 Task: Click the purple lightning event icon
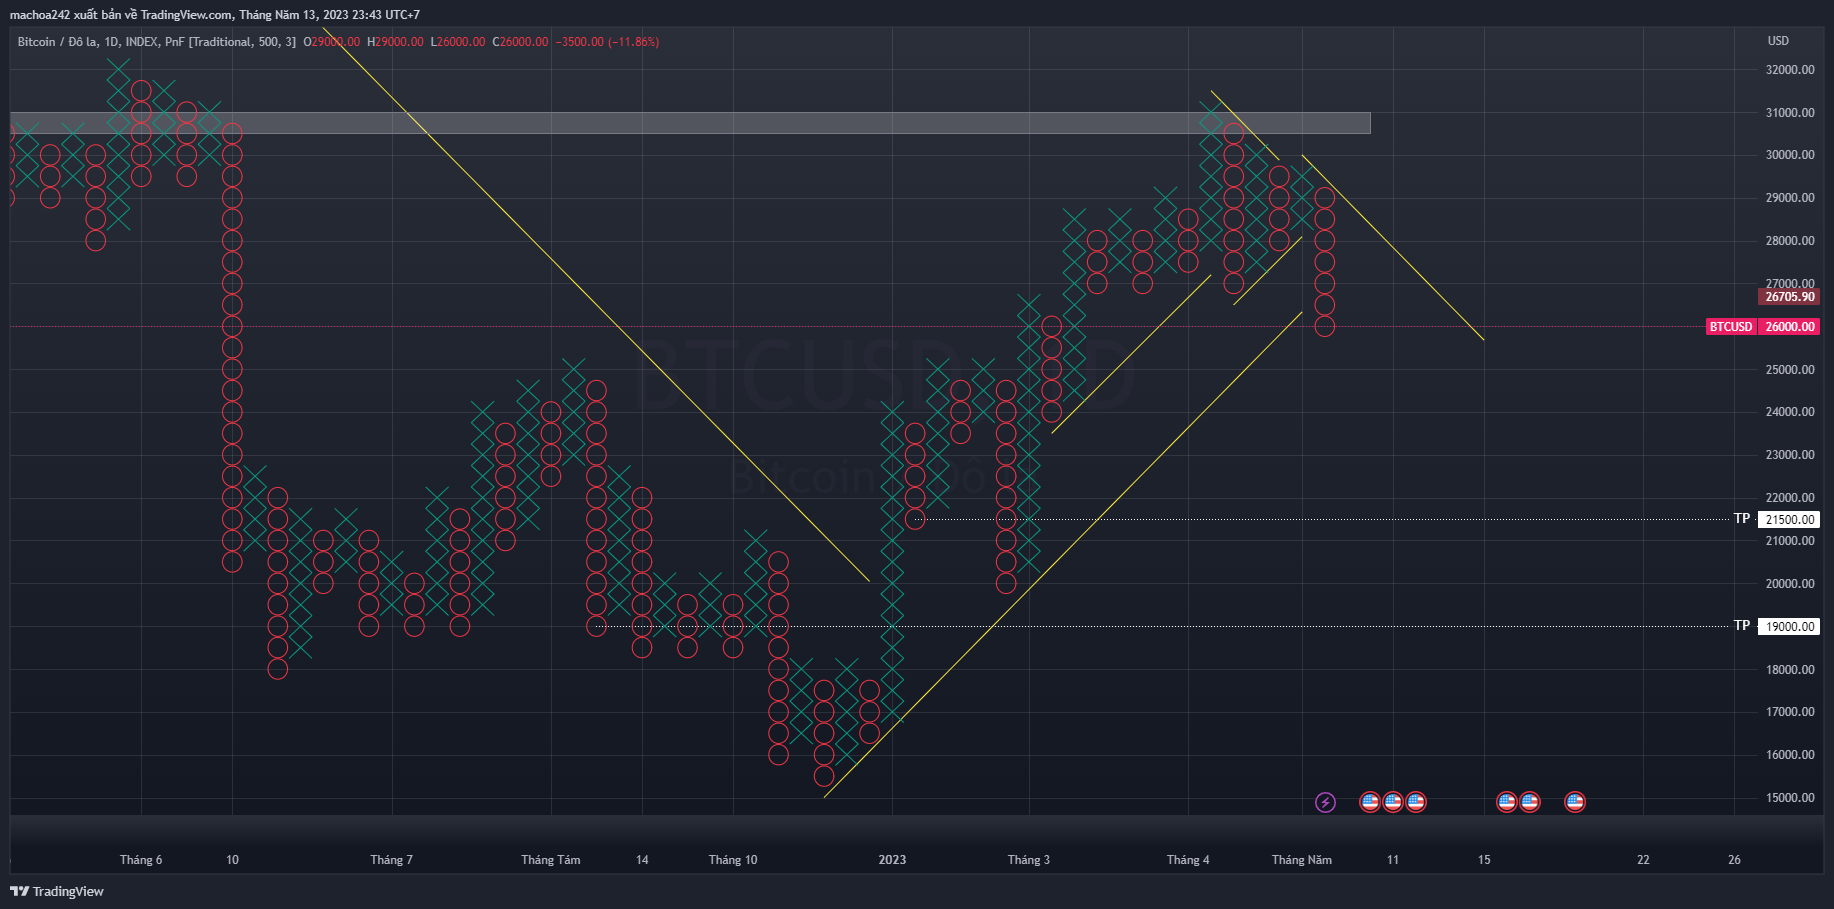(1325, 802)
